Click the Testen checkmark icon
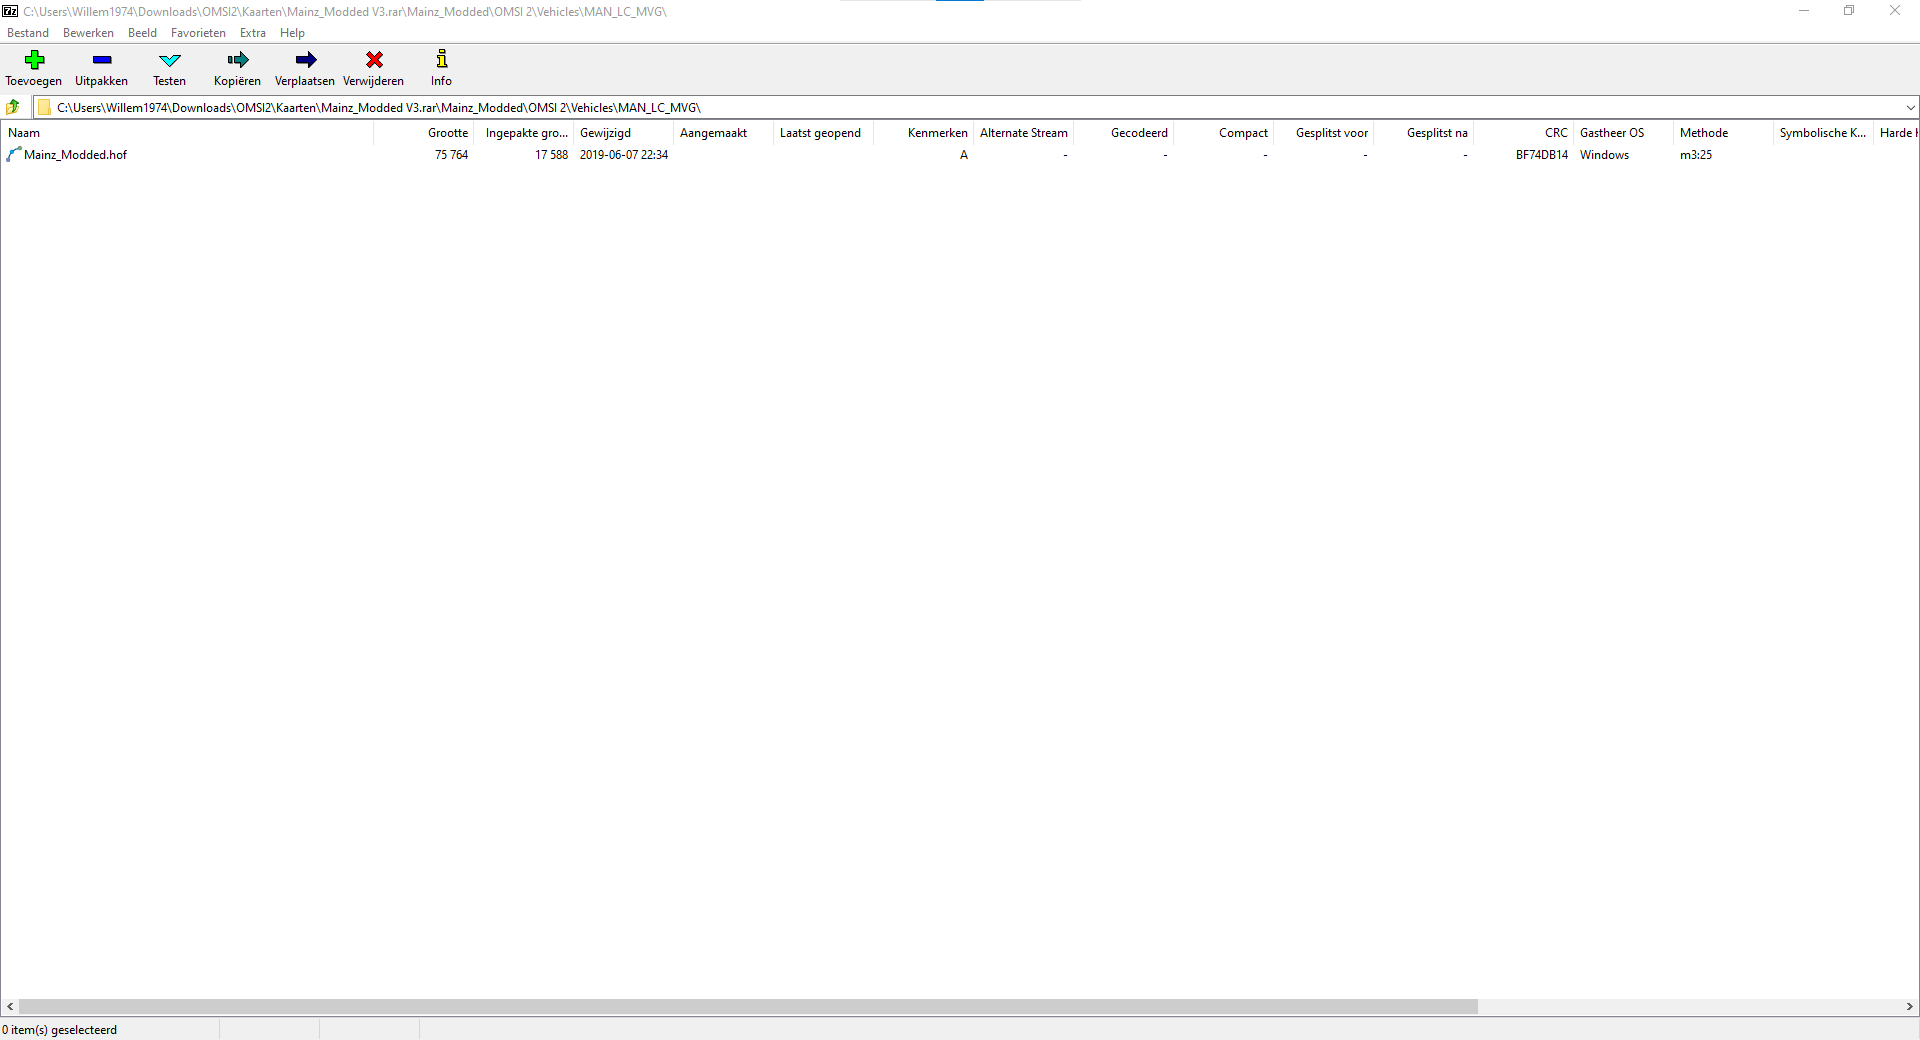The height and width of the screenshot is (1040, 1920). [169, 60]
